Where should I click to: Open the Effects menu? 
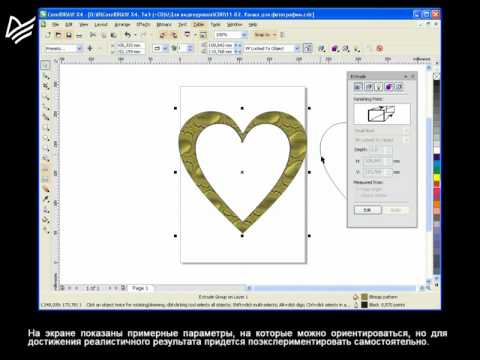(143, 25)
